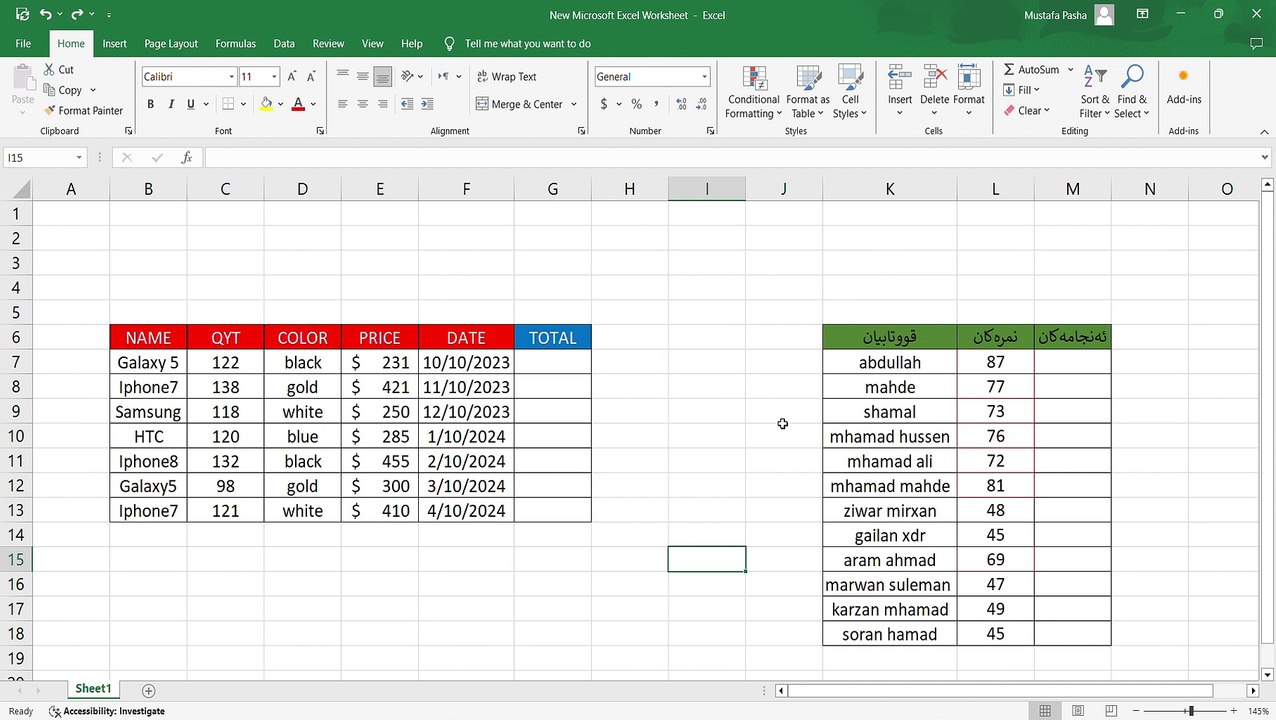The height and width of the screenshot is (720, 1276).
Task: Switch to Page Break Preview in status bar
Action: click(1110, 711)
